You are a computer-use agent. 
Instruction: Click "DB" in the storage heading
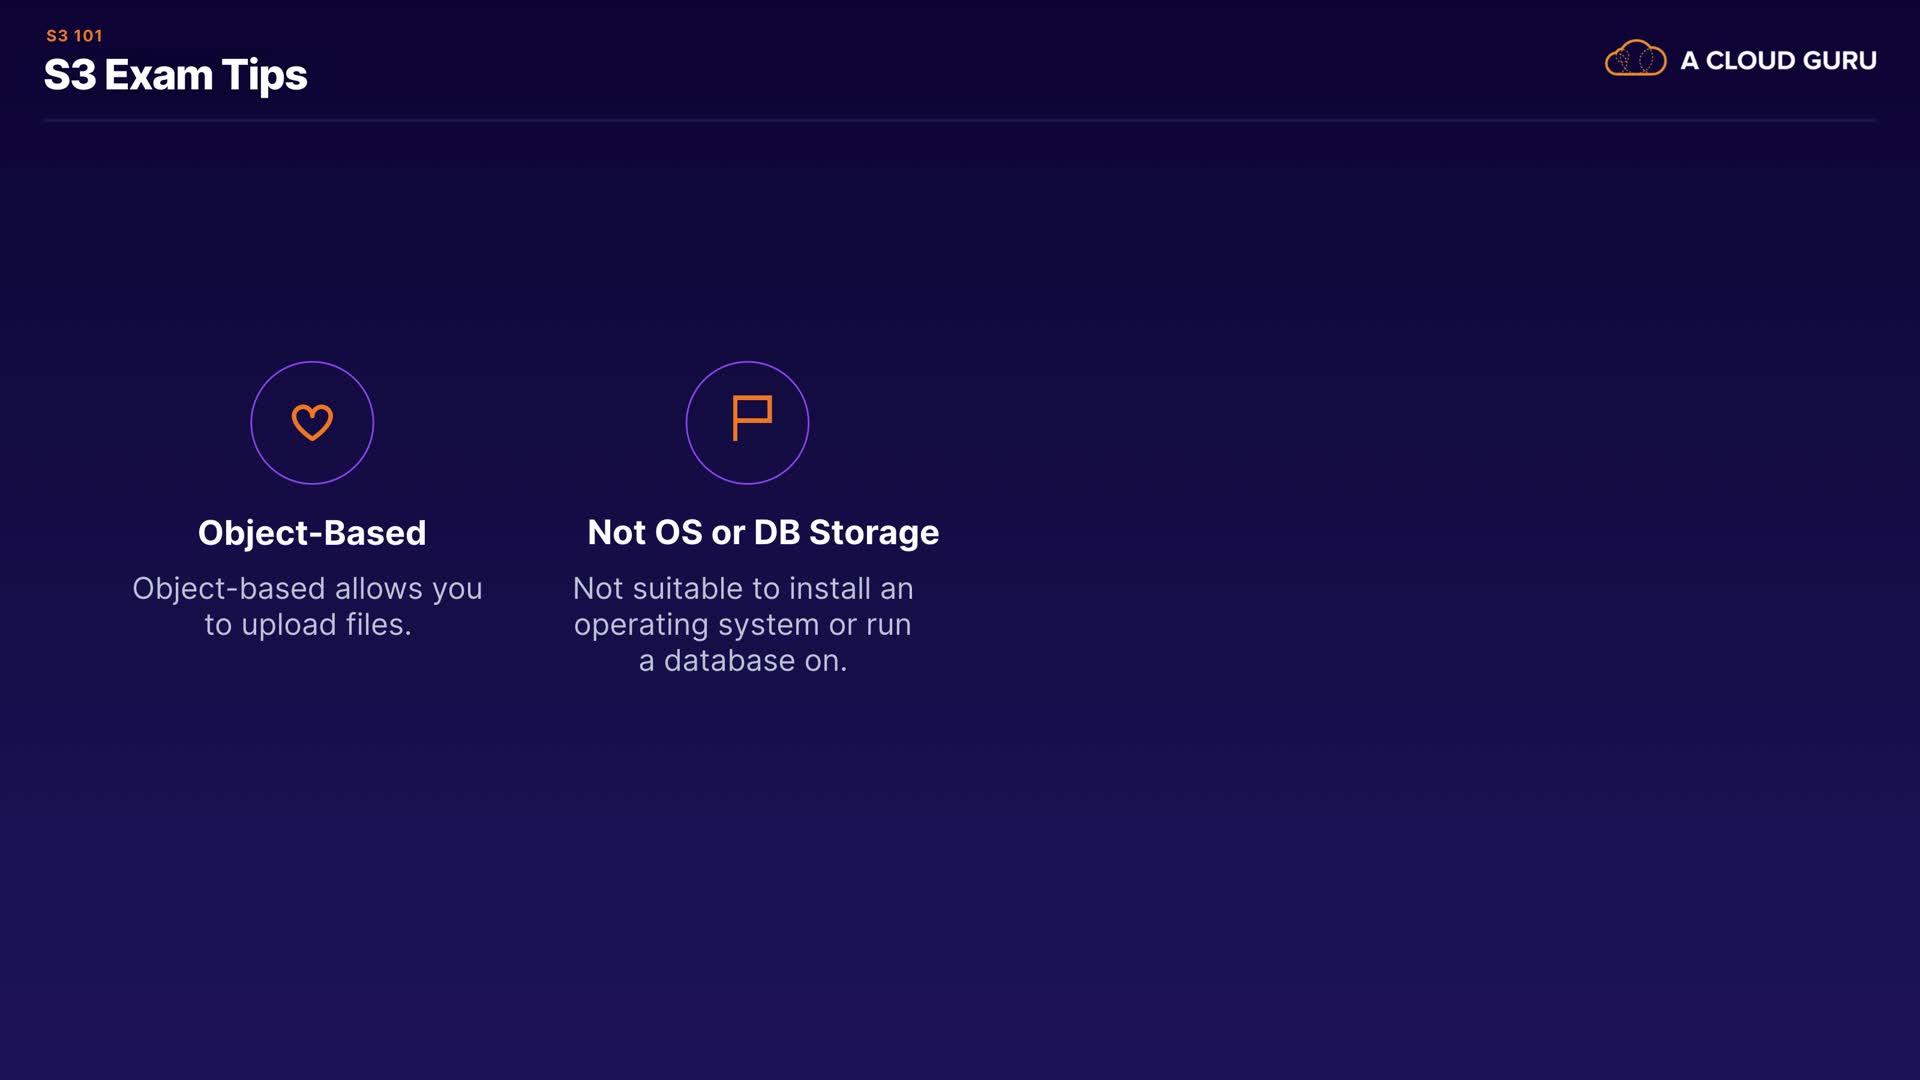pyautogui.click(x=776, y=533)
